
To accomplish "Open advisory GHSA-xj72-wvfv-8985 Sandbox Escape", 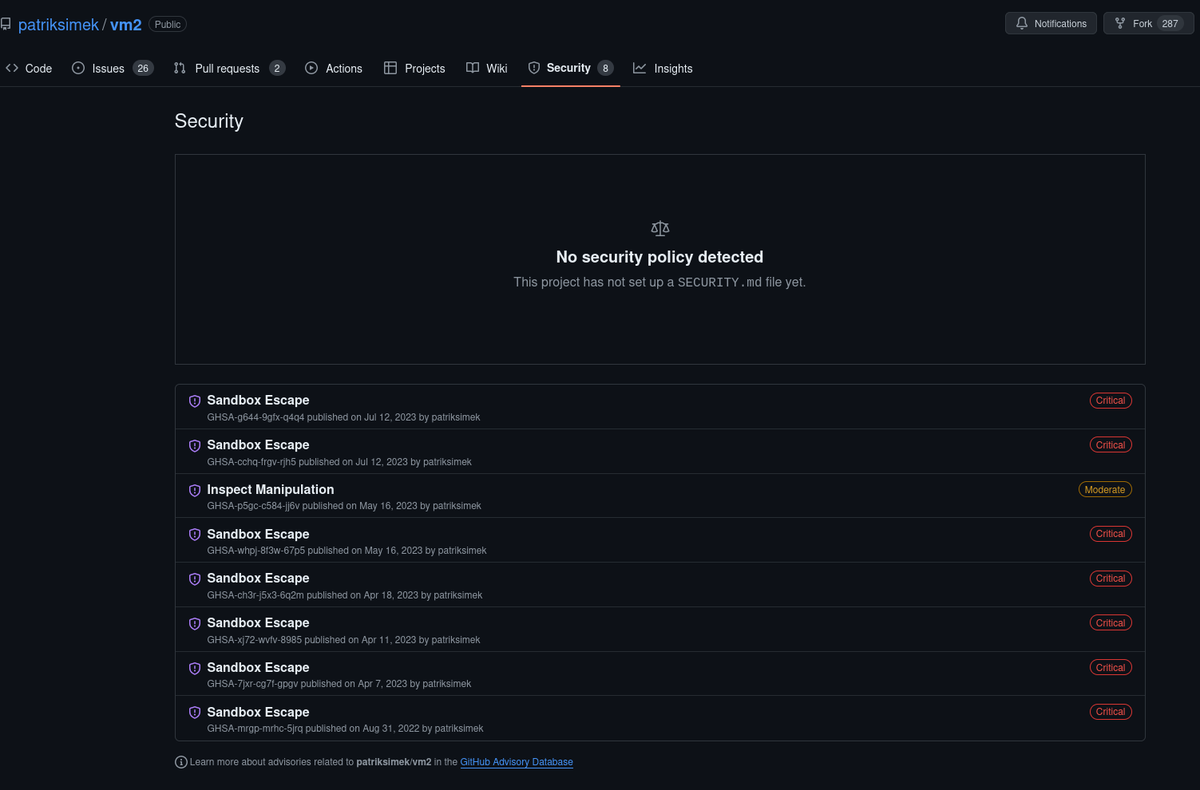I will [258, 623].
